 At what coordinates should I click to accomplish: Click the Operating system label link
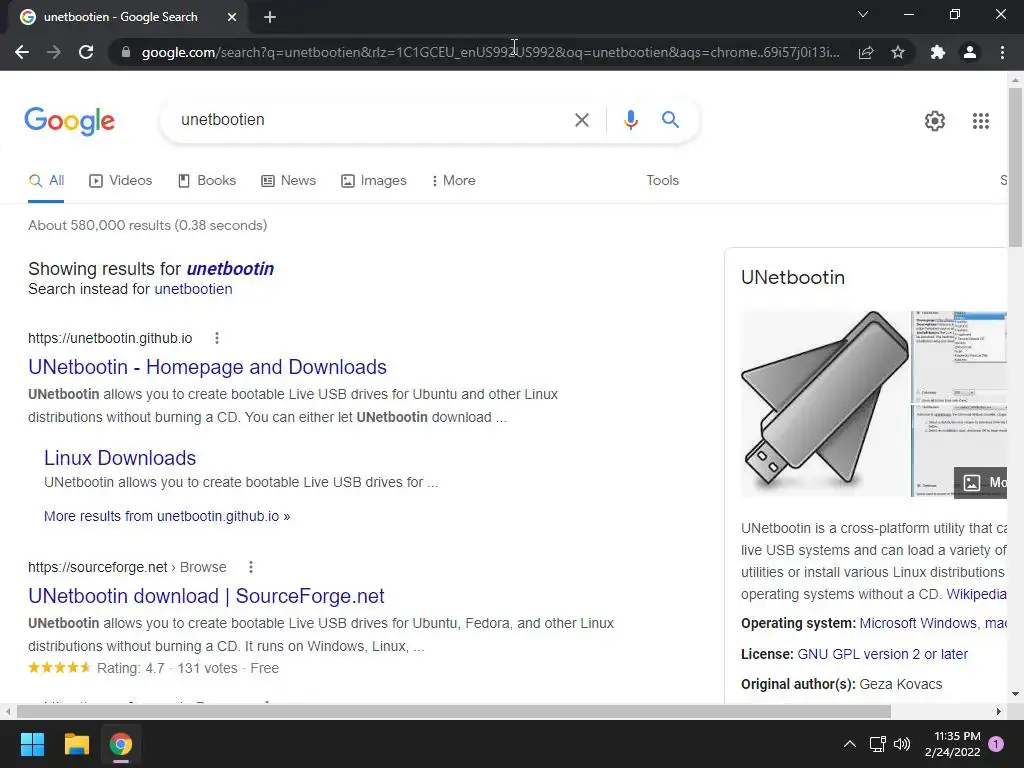(798, 624)
